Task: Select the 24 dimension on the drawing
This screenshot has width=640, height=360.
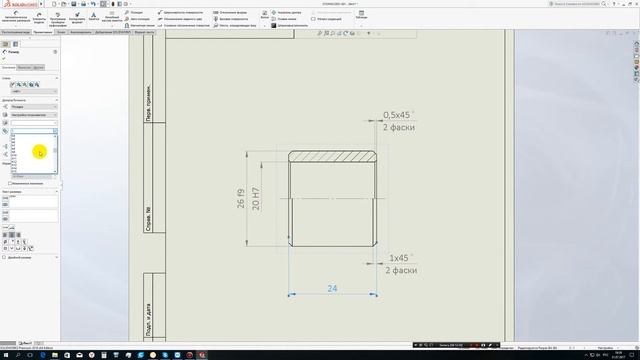Action: point(332,289)
